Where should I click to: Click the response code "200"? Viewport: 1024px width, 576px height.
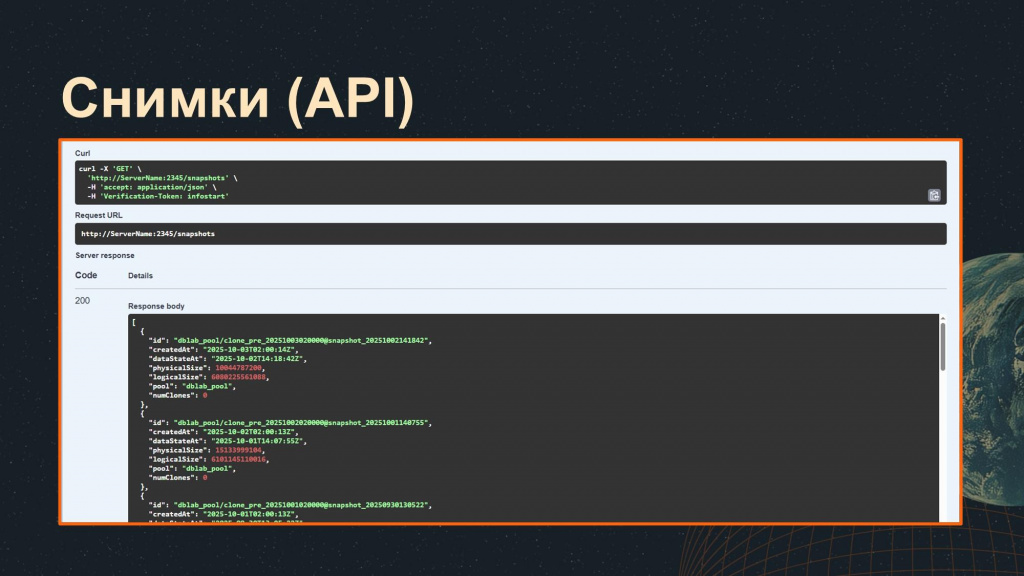pos(82,300)
